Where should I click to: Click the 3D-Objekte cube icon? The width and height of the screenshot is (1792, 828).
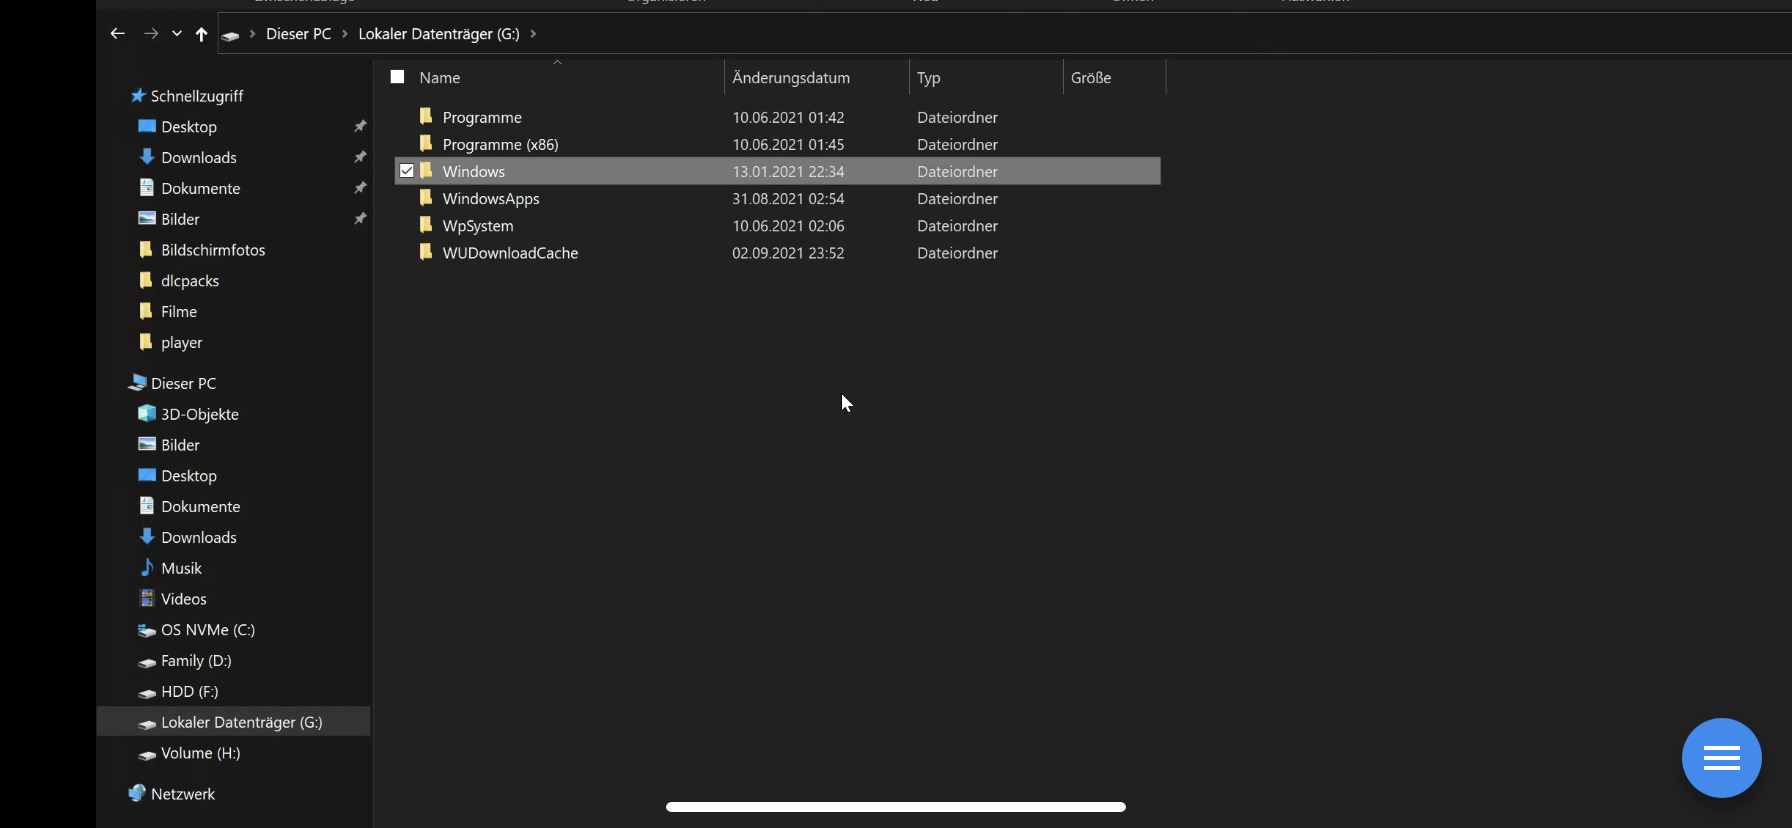147,413
